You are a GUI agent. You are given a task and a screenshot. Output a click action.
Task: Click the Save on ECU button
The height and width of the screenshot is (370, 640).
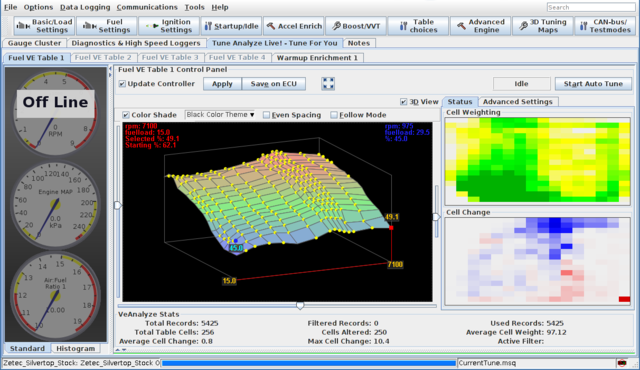273,84
